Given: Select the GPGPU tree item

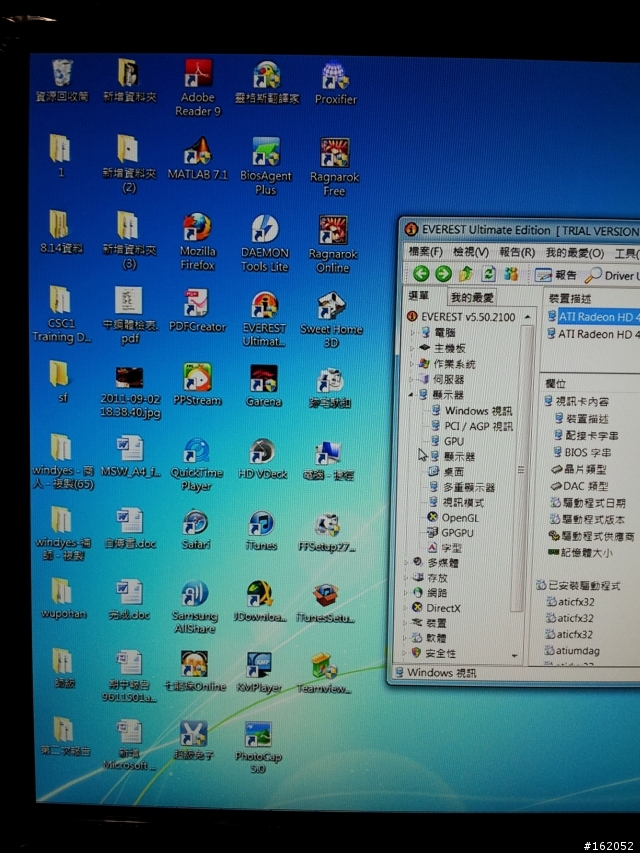Looking at the screenshot, I should click(450, 533).
